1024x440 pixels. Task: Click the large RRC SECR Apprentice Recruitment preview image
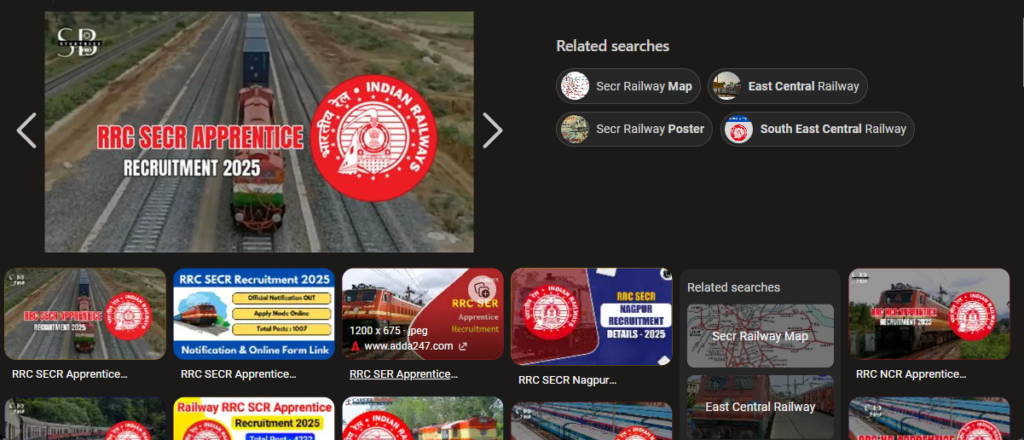pyautogui.click(x=259, y=132)
